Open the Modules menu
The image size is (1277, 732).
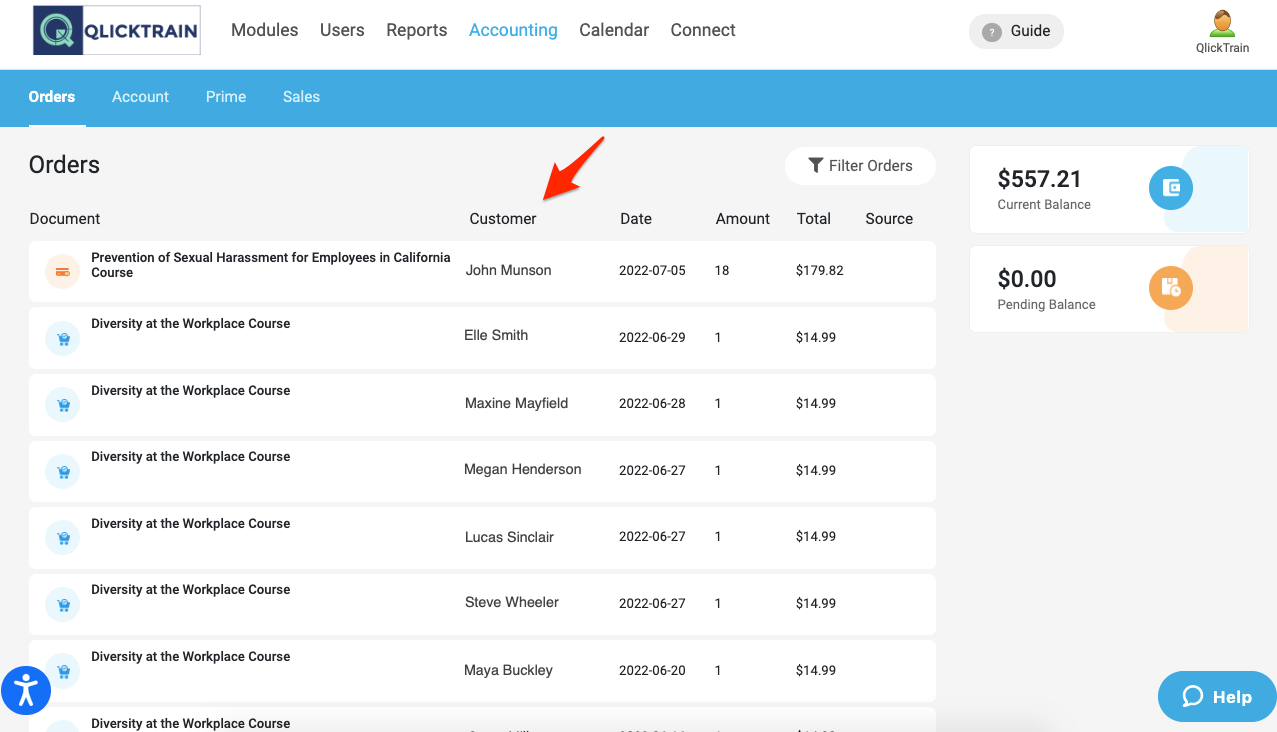point(264,30)
